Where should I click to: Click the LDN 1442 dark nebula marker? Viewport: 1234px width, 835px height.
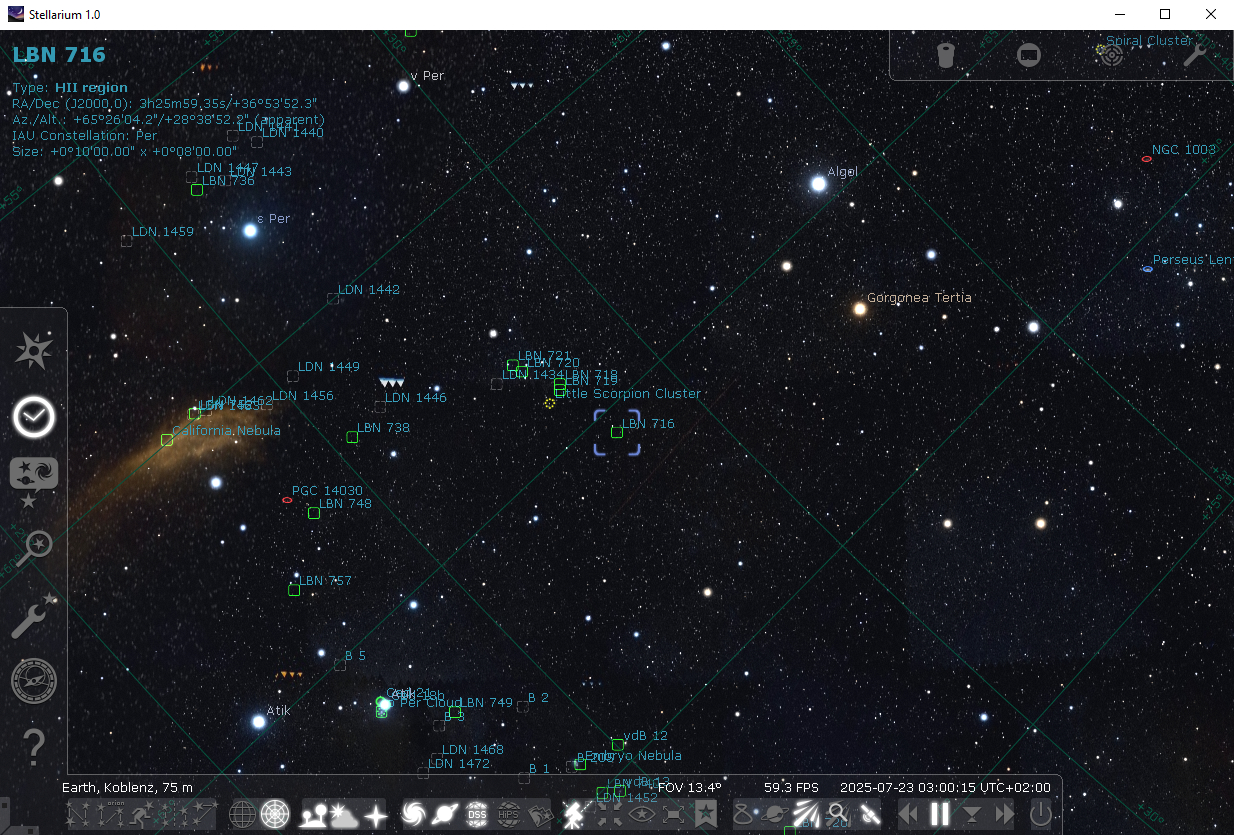(333, 299)
